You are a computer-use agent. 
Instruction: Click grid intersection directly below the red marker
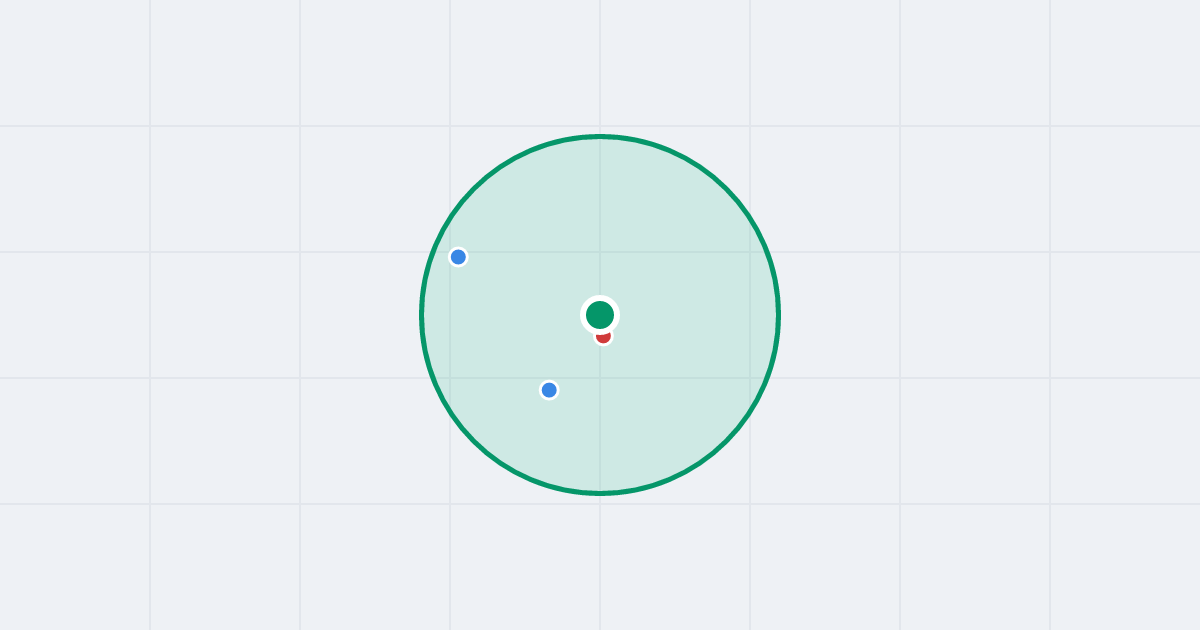point(600,378)
